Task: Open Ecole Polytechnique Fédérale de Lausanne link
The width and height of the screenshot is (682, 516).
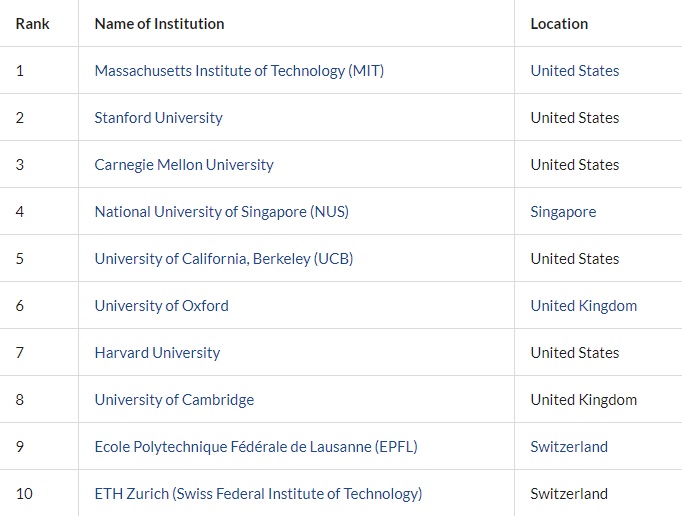Action: tap(256, 447)
